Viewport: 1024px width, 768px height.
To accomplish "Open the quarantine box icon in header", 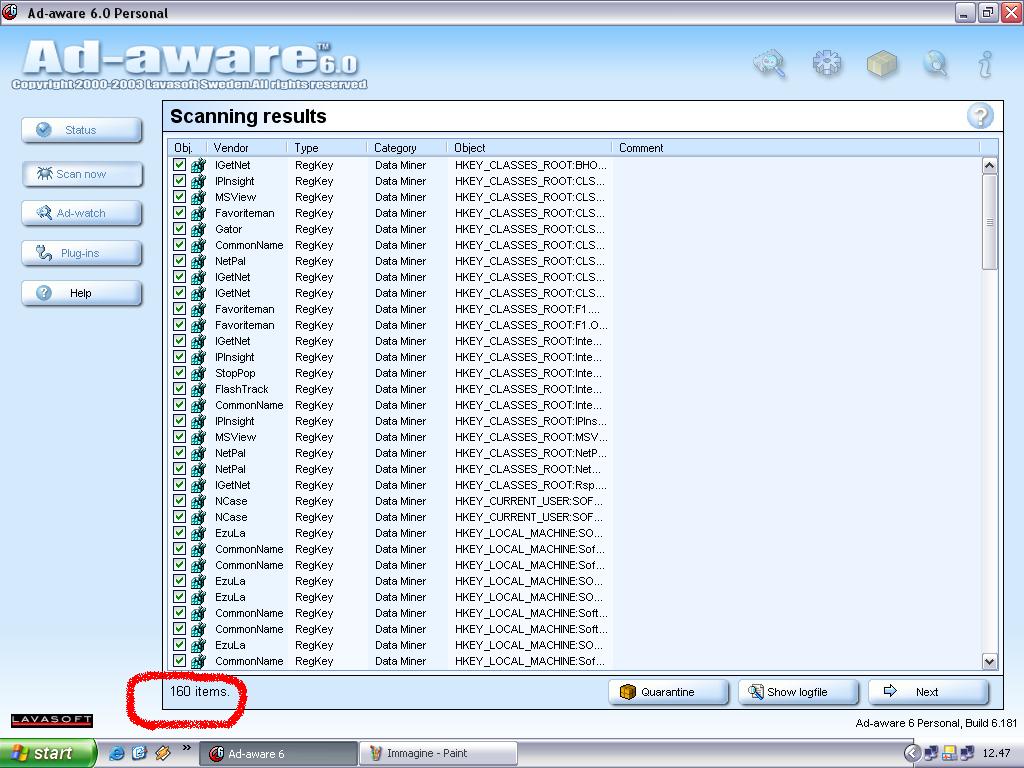I will tap(882, 64).
